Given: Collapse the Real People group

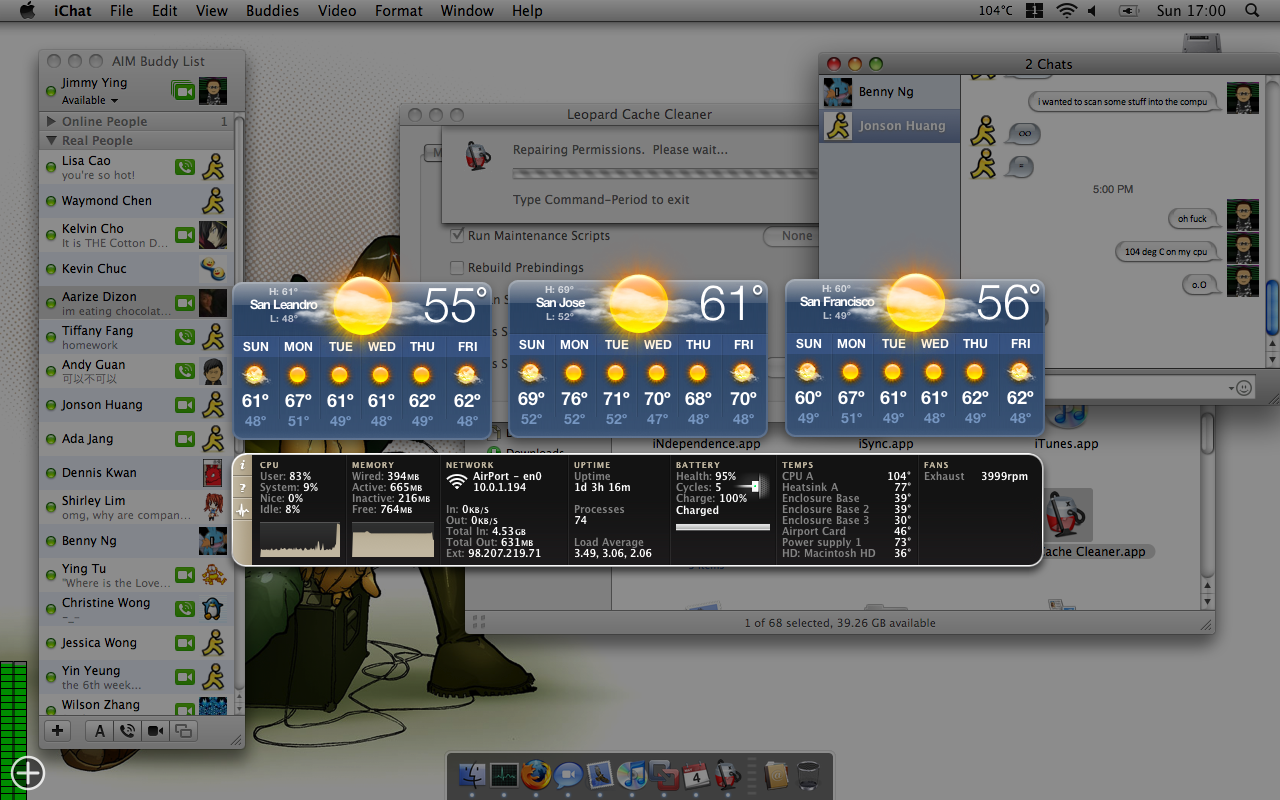Looking at the screenshot, I should coord(51,141).
